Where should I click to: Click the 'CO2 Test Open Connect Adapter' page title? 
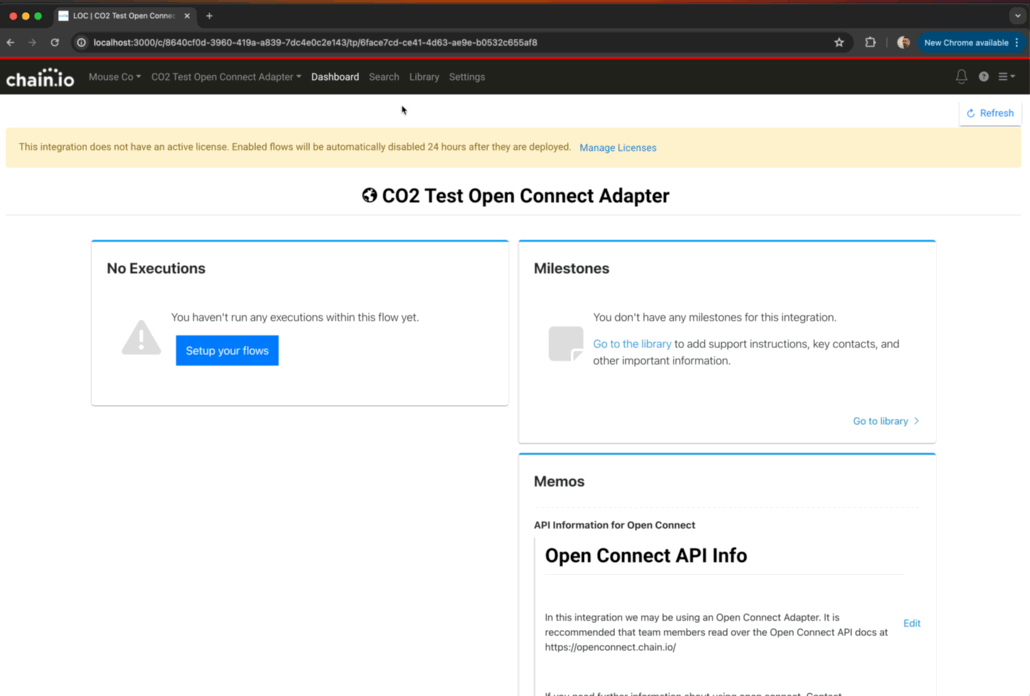tap(526, 196)
